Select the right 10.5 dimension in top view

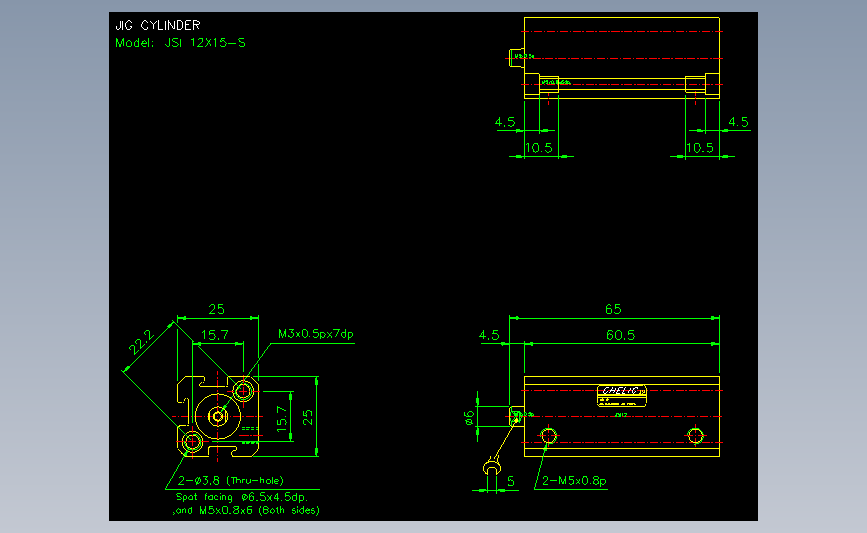(700, 148)
